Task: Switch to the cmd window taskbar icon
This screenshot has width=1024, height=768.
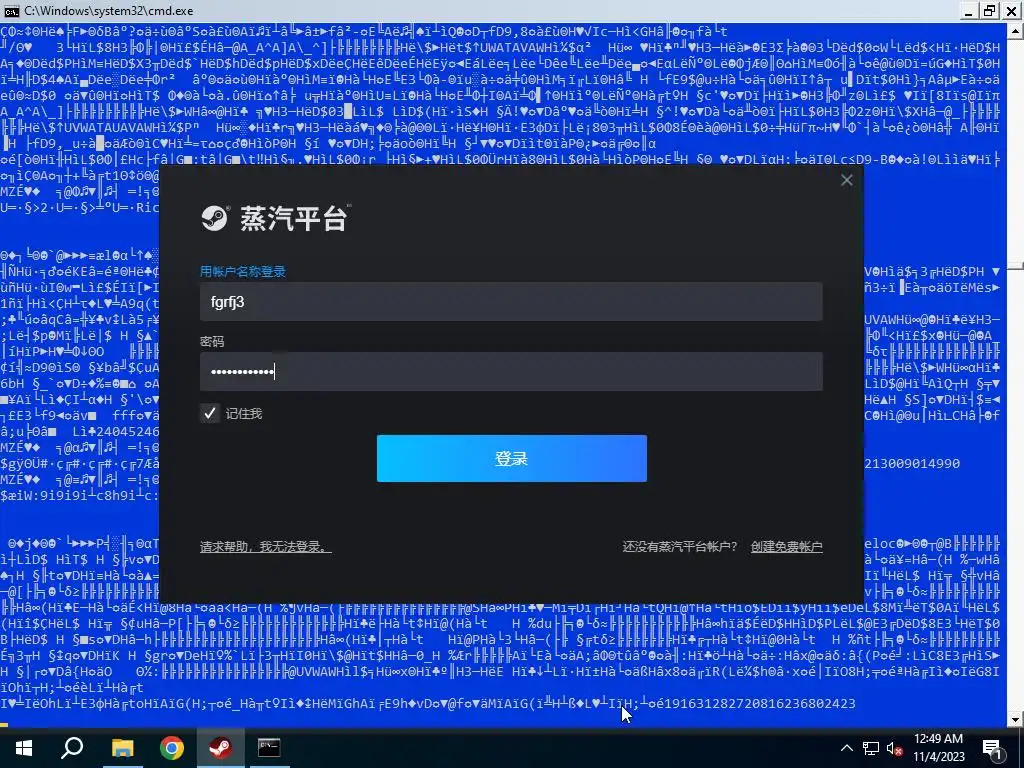Action: (268, 748)
